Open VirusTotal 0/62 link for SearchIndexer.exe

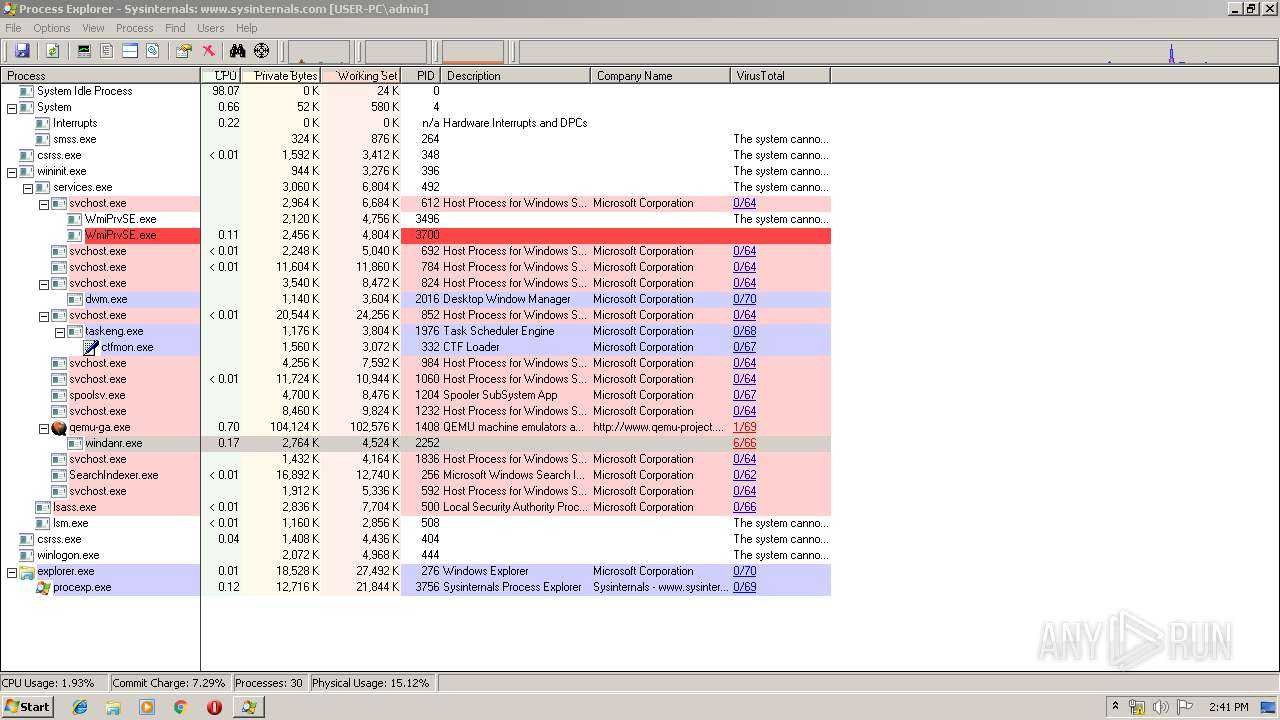pos(745,475)
